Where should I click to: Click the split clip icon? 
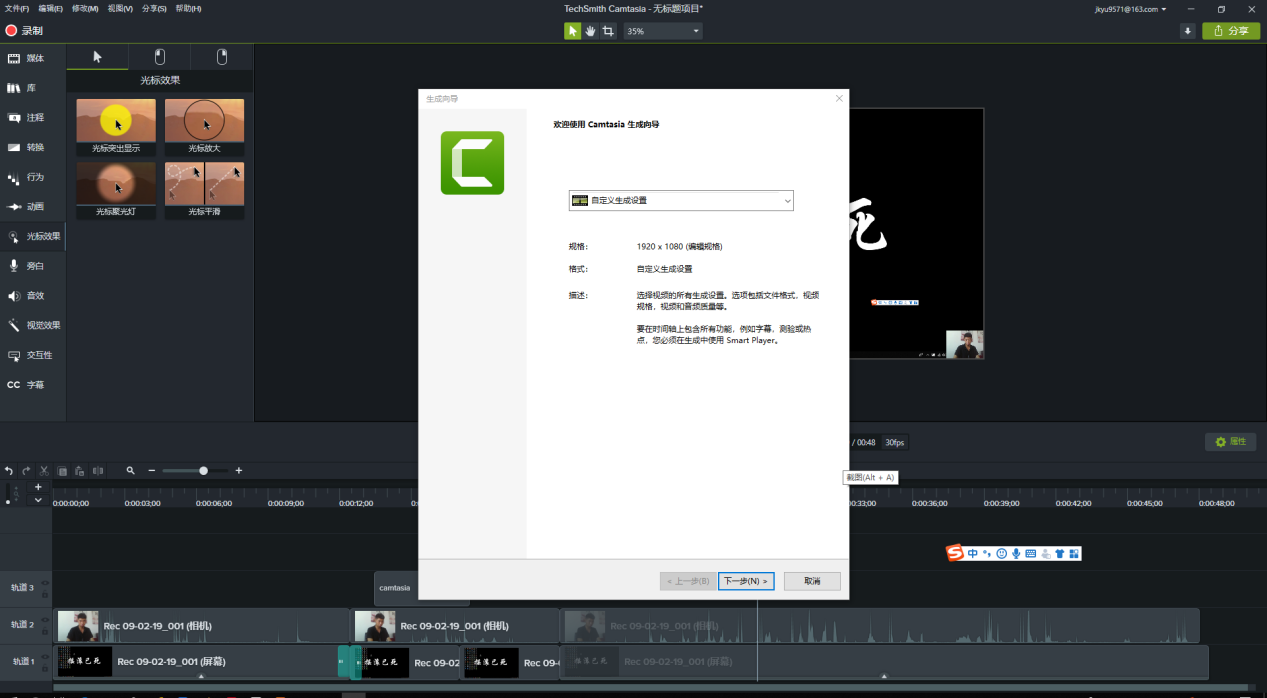point(98,470)
